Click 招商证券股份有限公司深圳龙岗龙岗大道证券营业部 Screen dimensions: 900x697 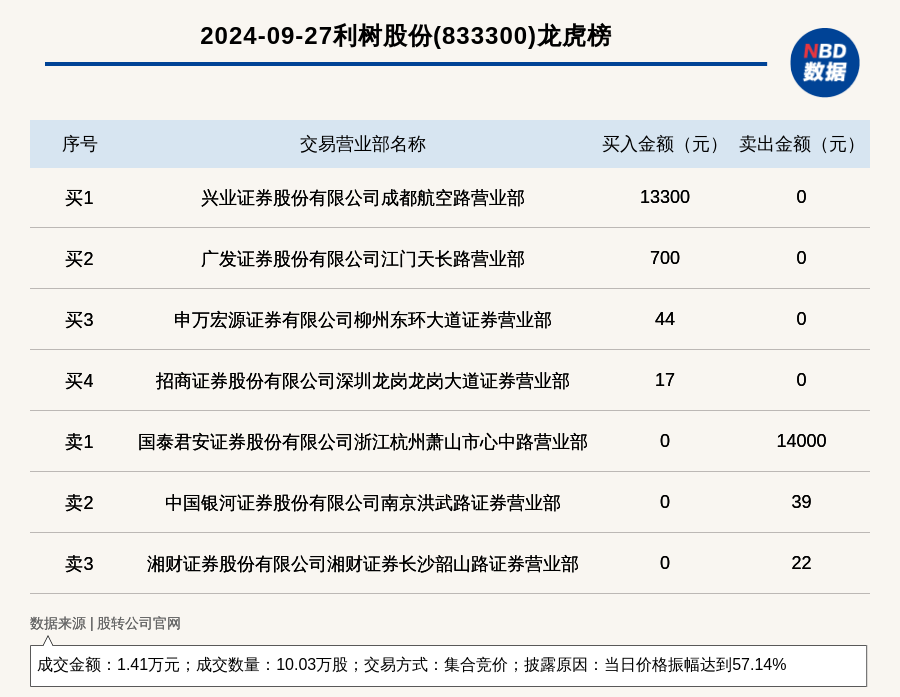[363, 381]
